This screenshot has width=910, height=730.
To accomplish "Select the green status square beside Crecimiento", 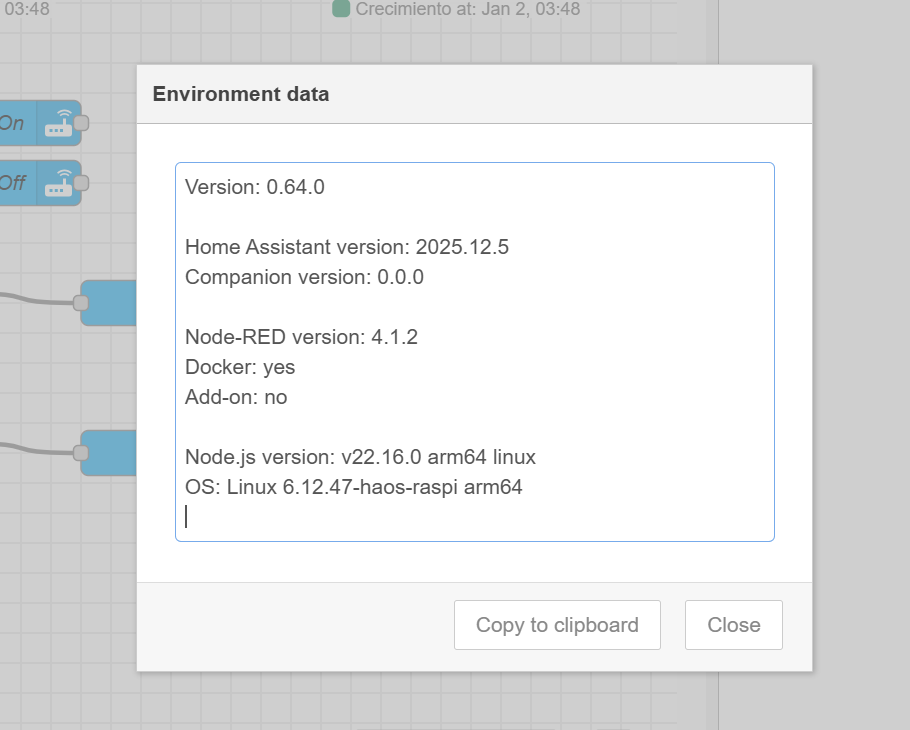I will (x=341, y=9).
